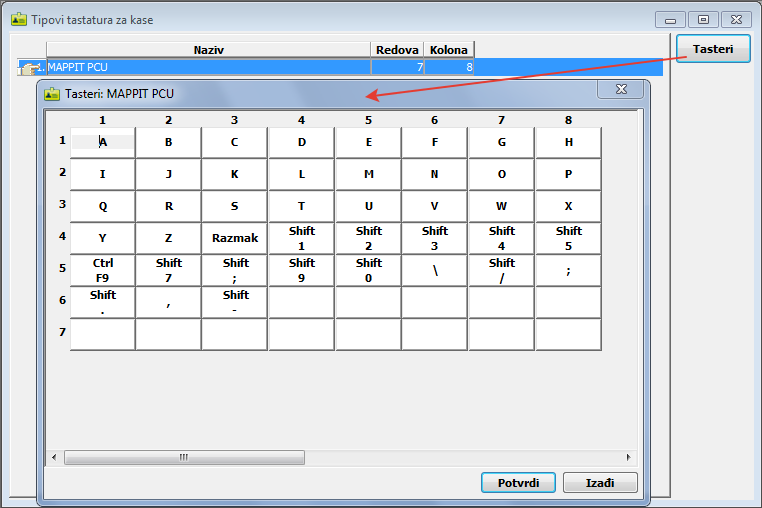762x508 pixels.
Task: Select the comma key cell
Action: pyautogui.click(x=168, y=302)
